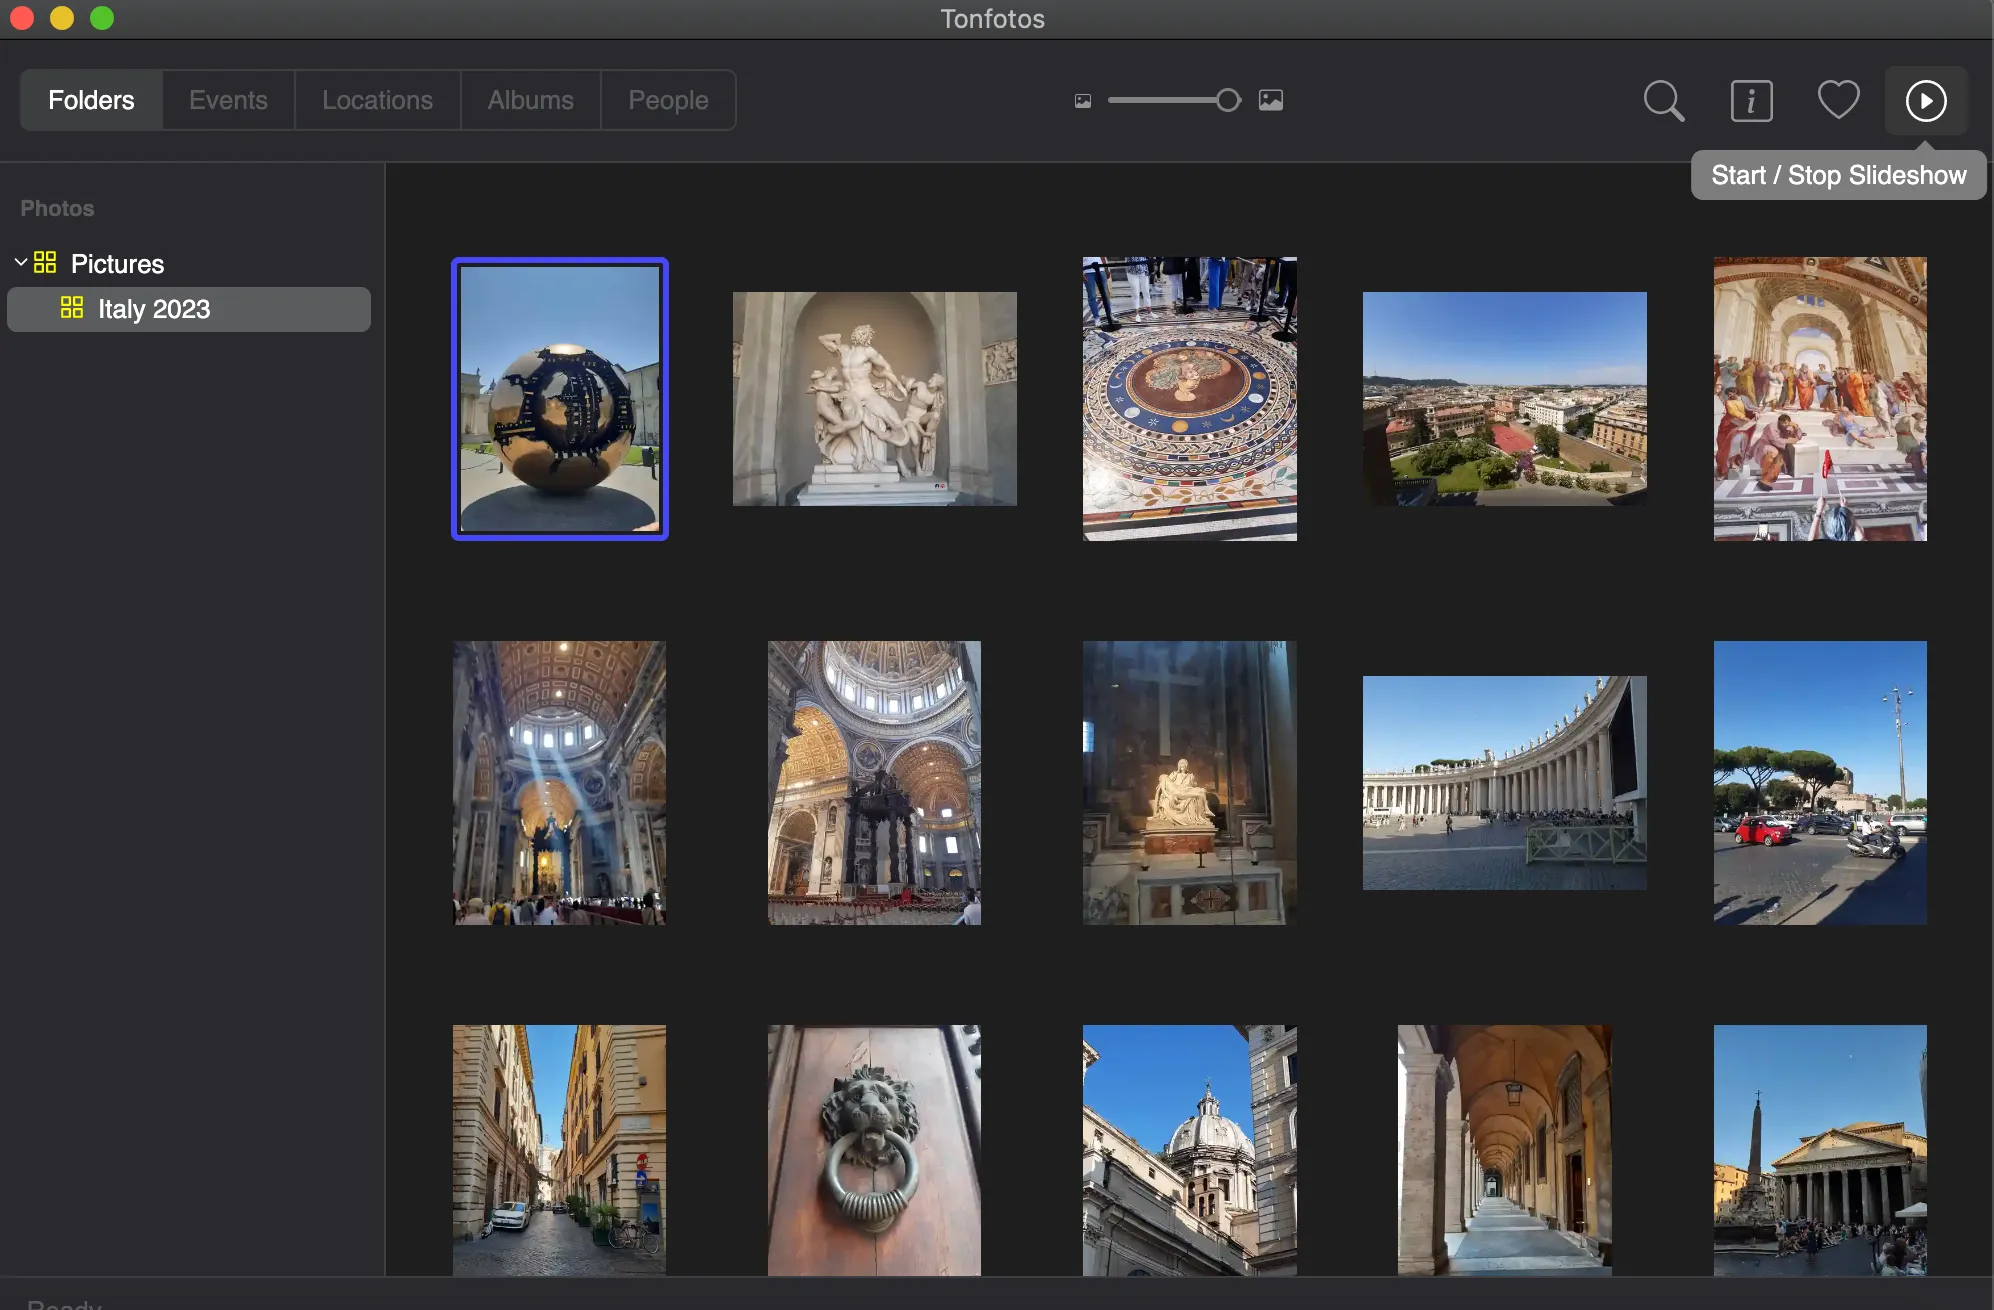
Task: Click the Favorites heart icon
Action: pyautogui.click(x=1839, y=98)
